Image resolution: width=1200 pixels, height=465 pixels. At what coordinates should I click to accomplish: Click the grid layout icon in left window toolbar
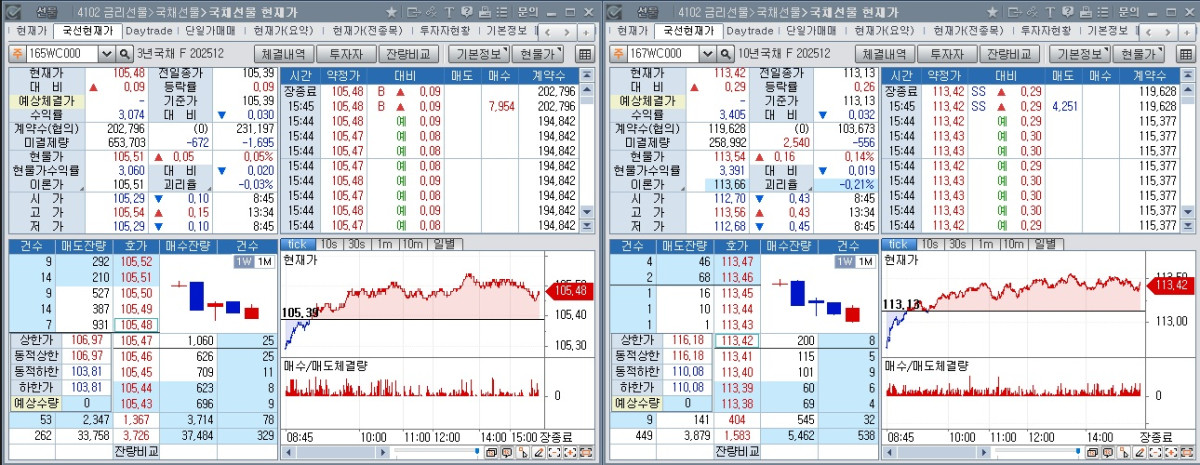coord(586,54)
